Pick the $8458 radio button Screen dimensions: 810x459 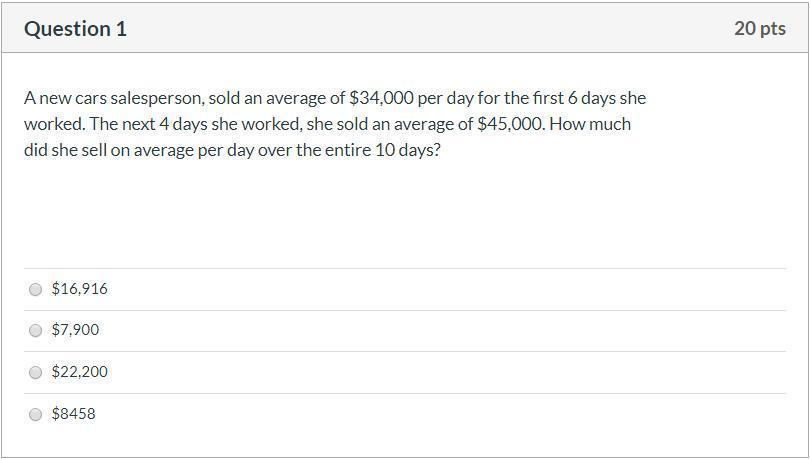36,414
